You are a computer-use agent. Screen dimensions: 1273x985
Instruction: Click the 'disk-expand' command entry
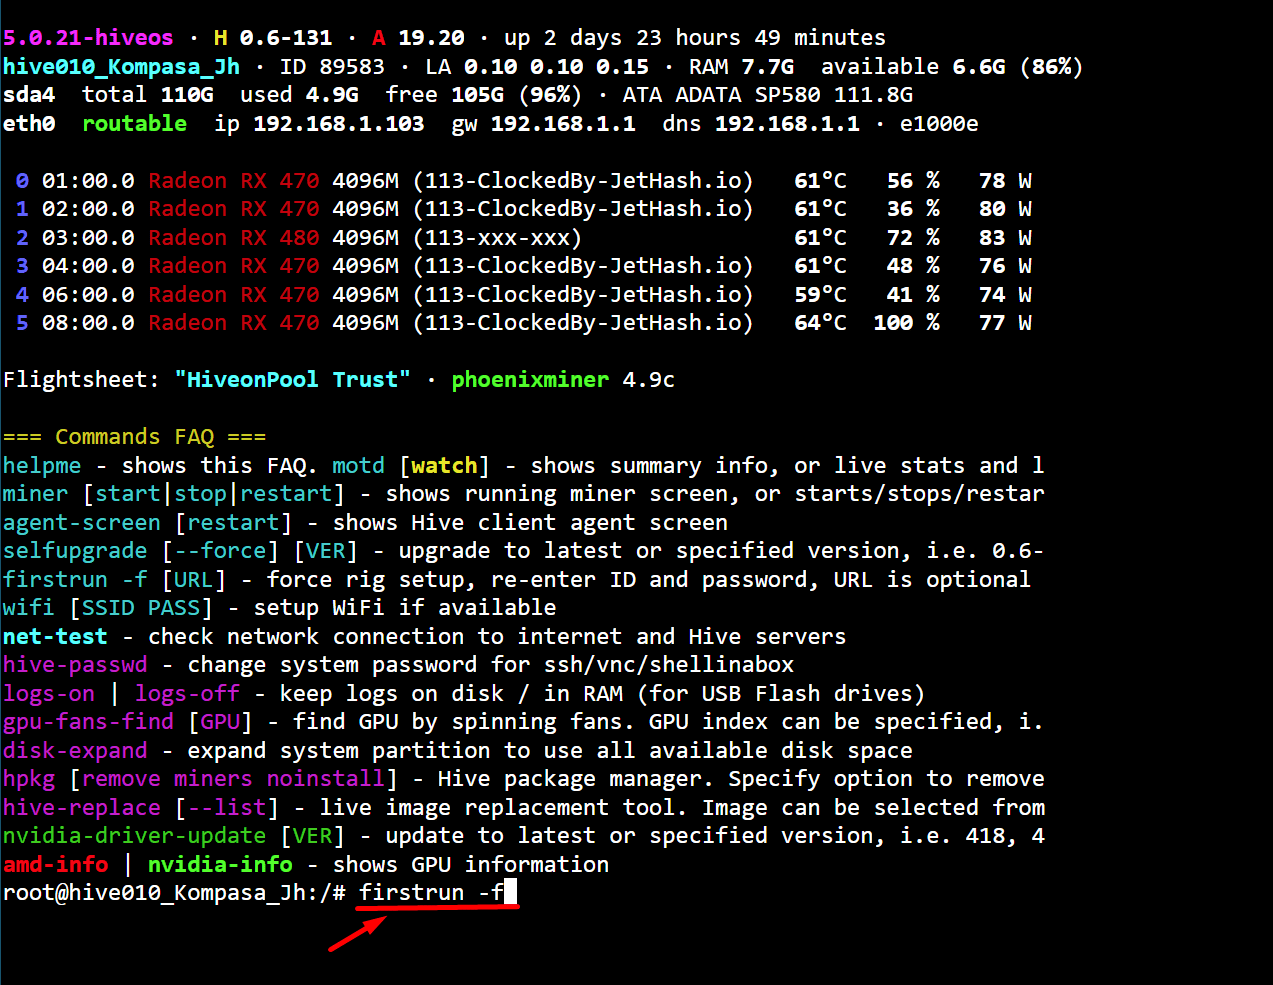pyautogui.click(x=75, y=750)
